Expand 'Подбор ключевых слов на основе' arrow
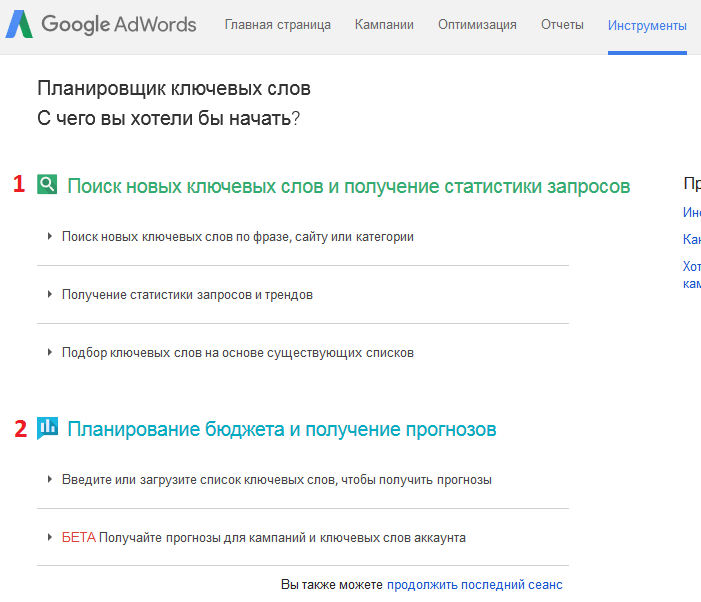Viewport: 701px width, 602px height. (49, 353)
